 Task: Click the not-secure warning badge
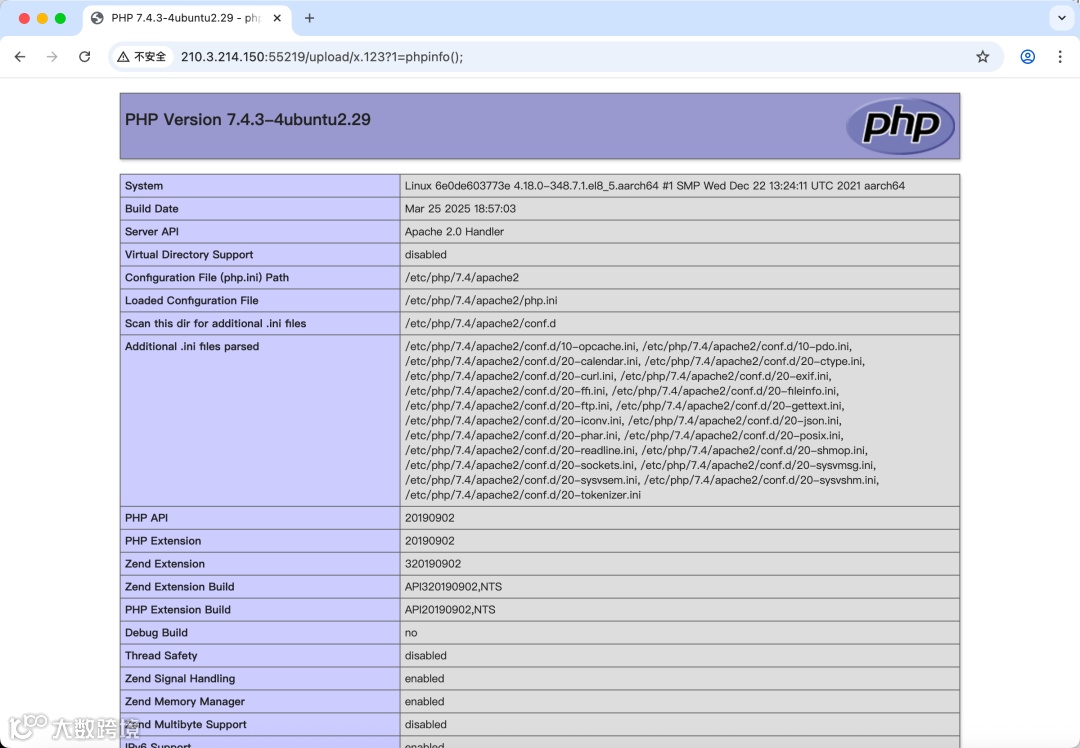coord(142,56)
